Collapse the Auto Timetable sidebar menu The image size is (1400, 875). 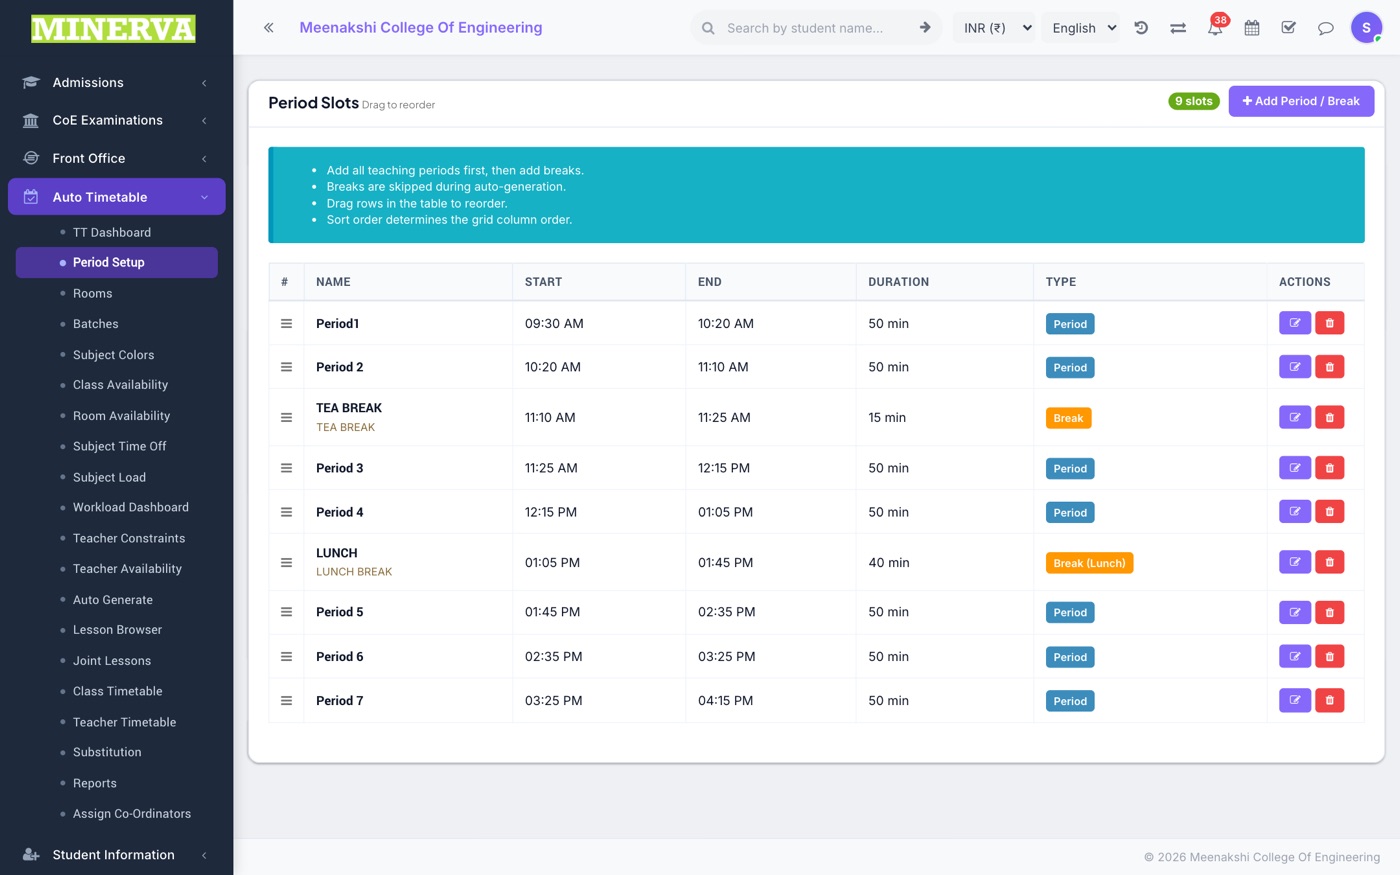click(116, 197)
